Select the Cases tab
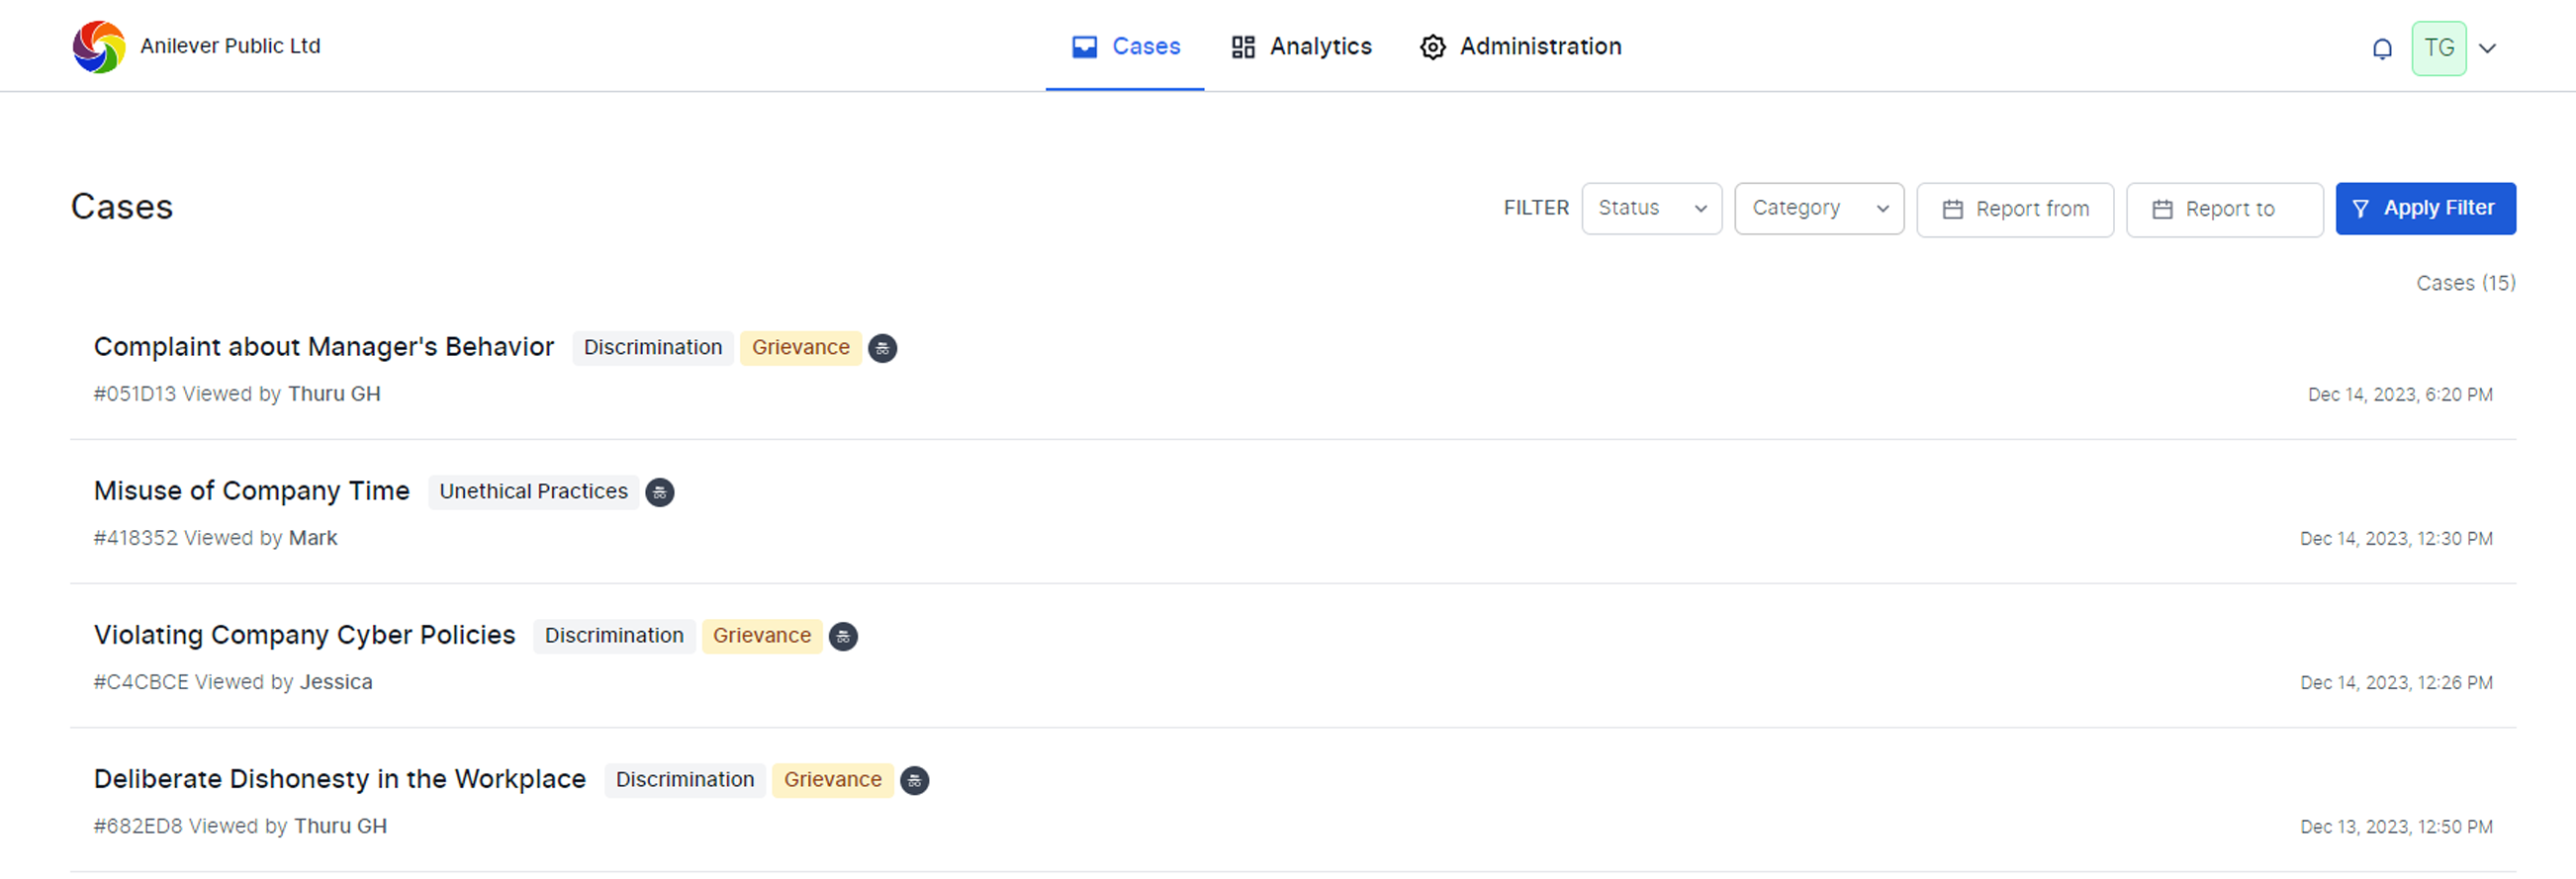Viewport: 2576px width, 879px height. (x=1125, y=47)
